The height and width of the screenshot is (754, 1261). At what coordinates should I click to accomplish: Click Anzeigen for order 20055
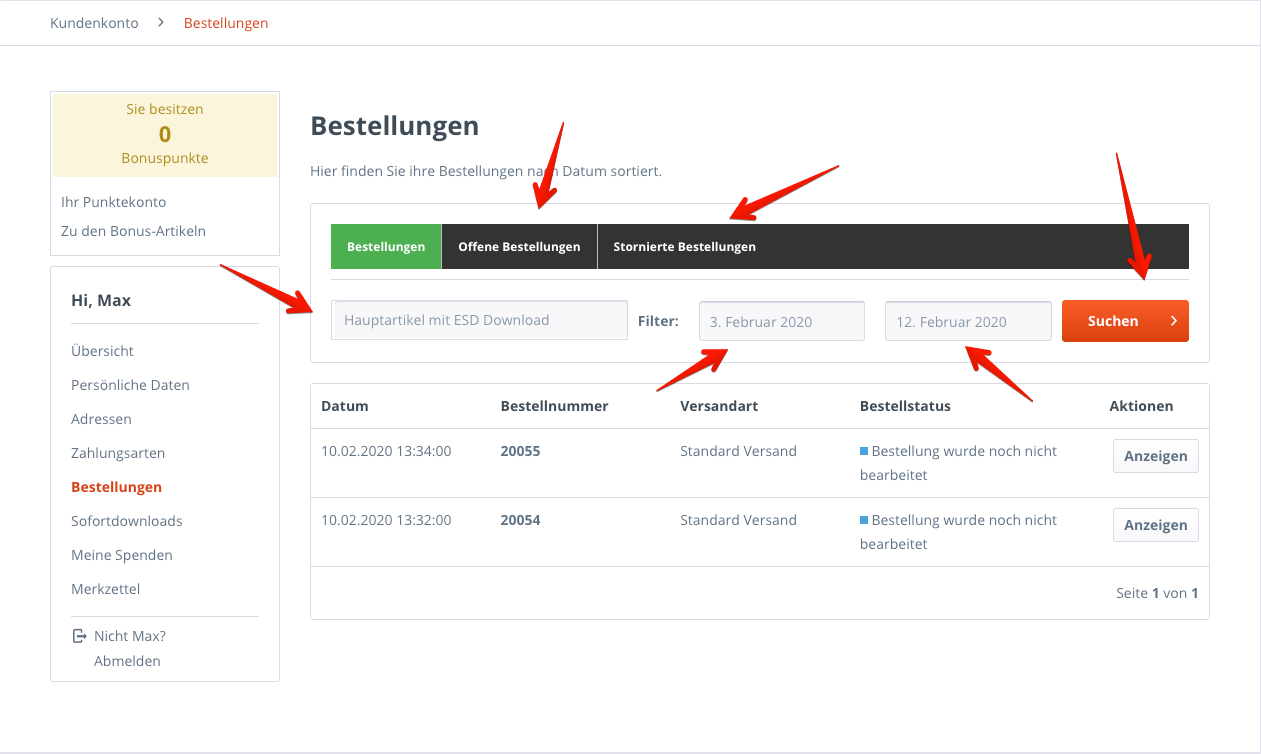(x=1155, y=456)
